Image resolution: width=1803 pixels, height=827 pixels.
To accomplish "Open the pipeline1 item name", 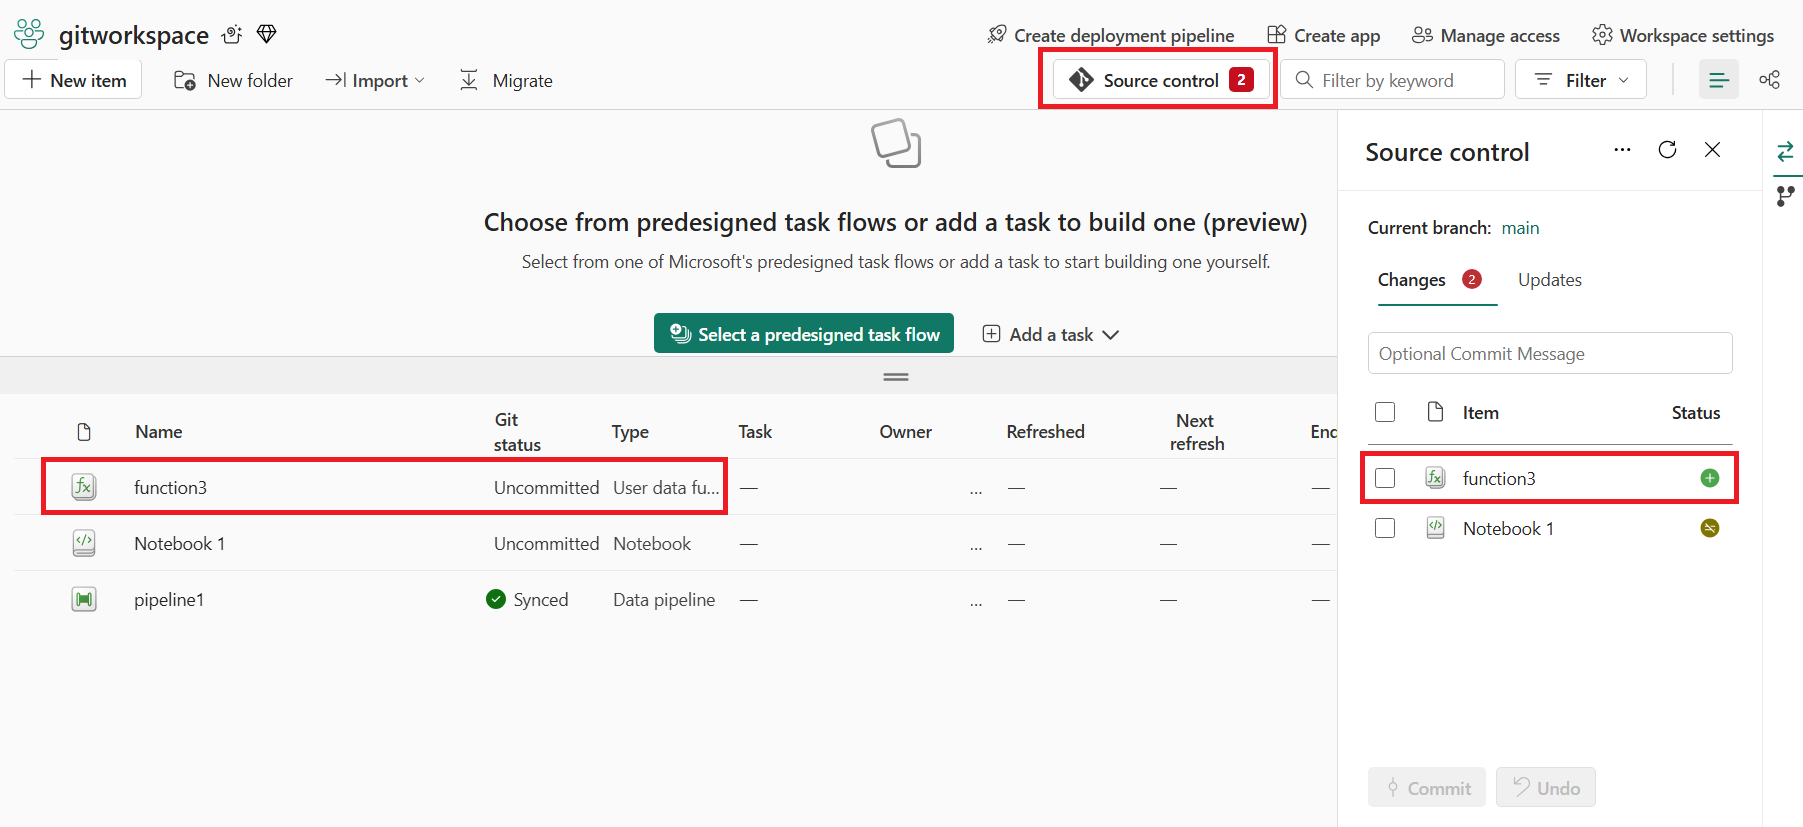I will point(169,599).
